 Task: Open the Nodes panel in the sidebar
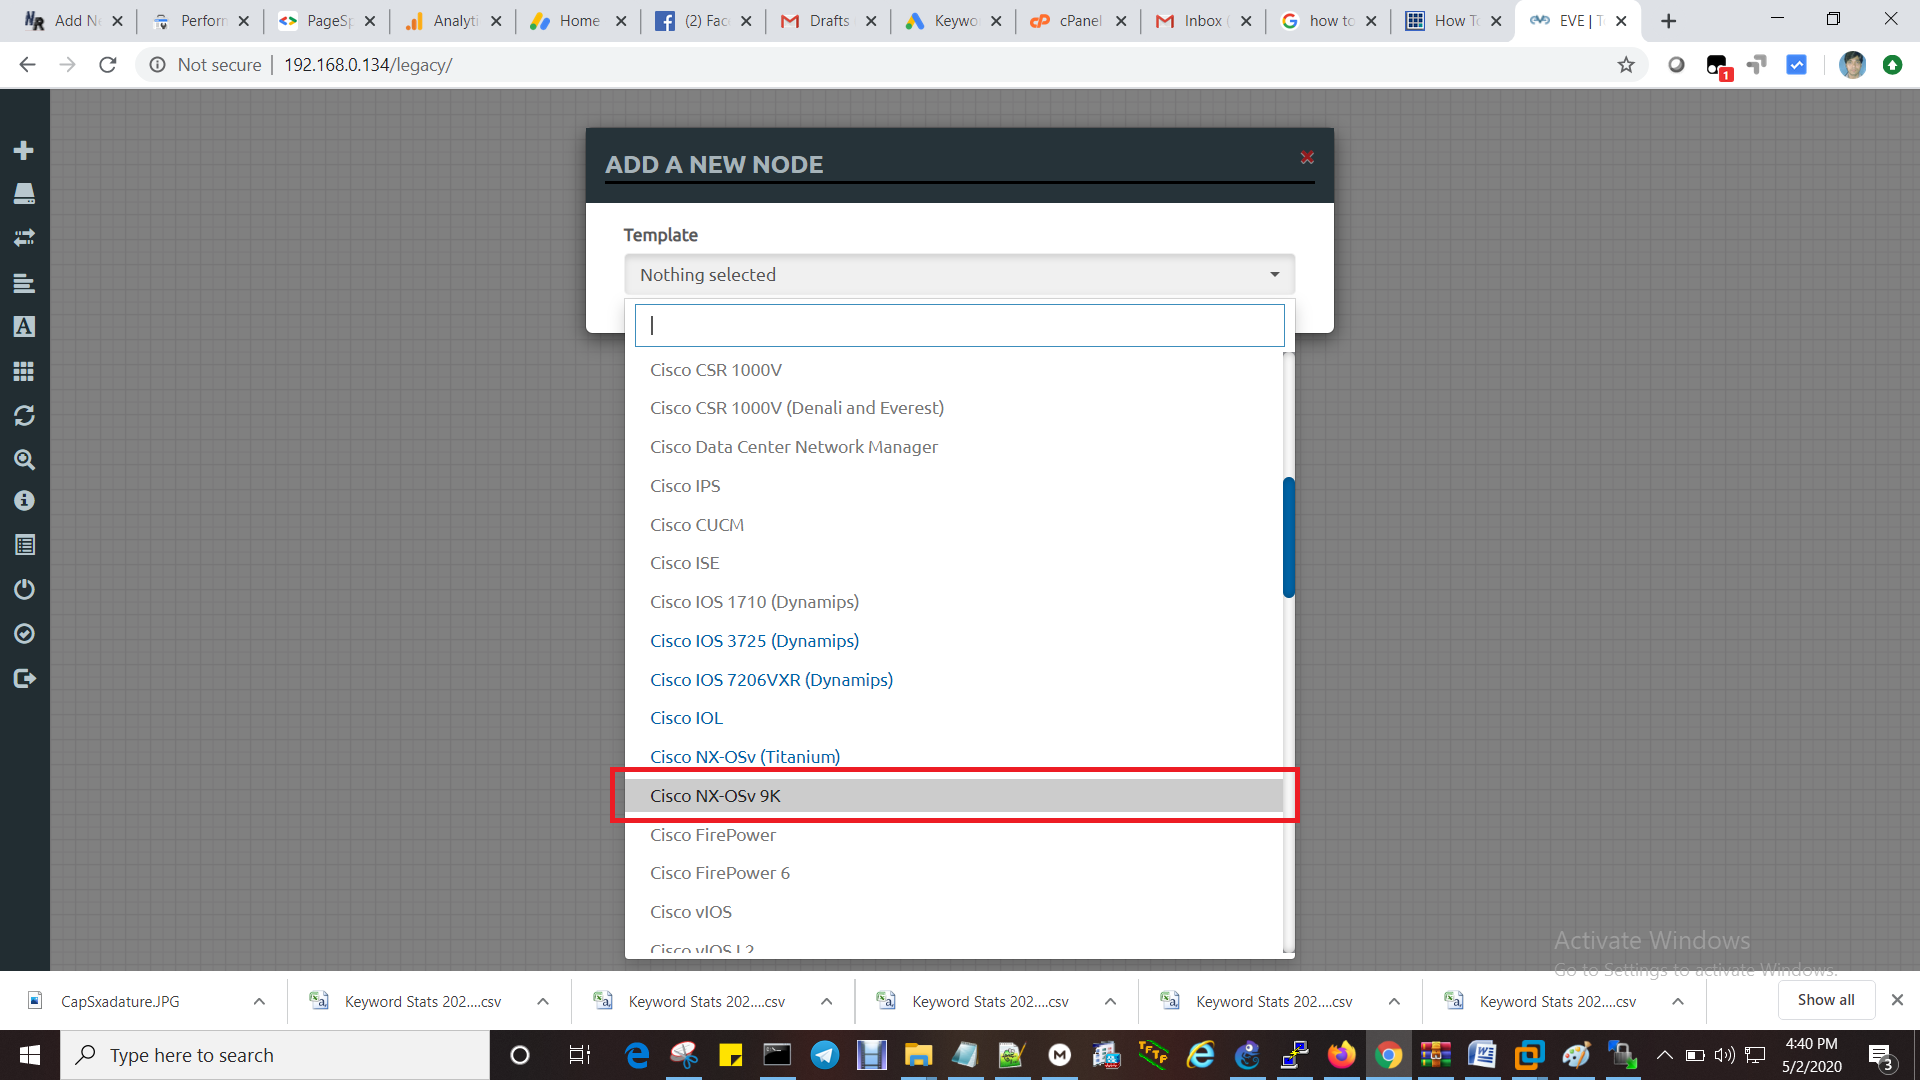(x=24, y=194)
